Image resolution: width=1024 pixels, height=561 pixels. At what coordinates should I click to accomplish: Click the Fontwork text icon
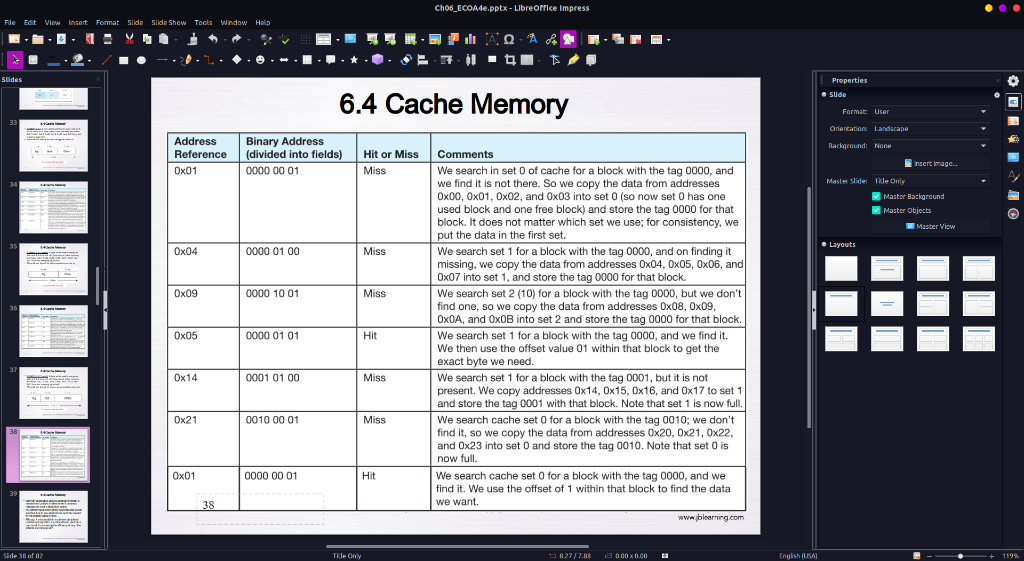point(532,39)
